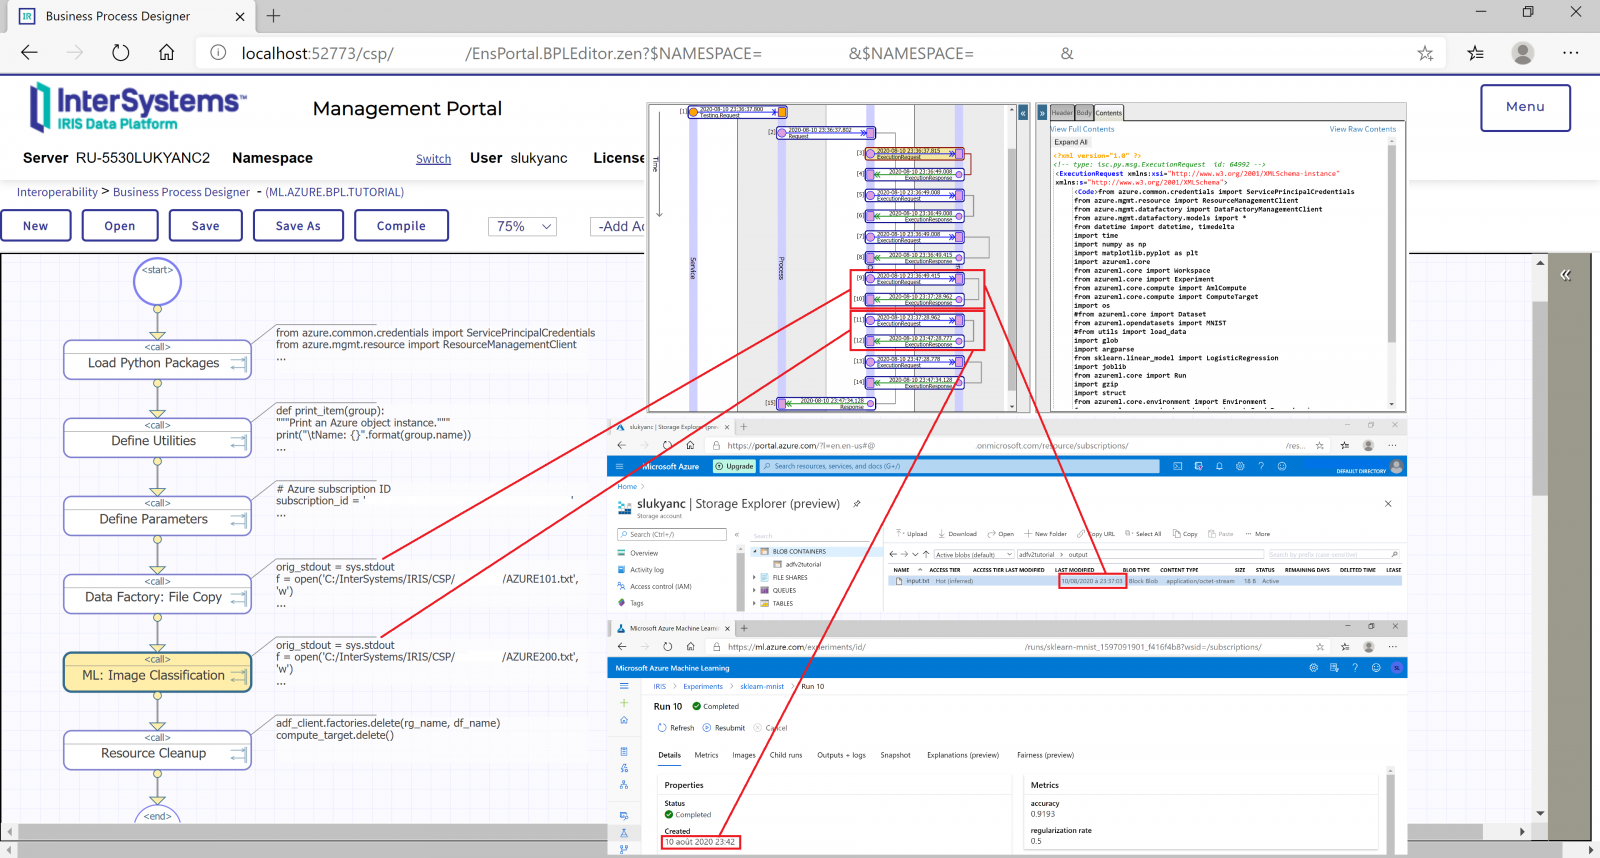This screenshot has height=858, width=1600.
Task: Open the browser profile avatar
Action: pyautogui.click(x=1523, y=53)
